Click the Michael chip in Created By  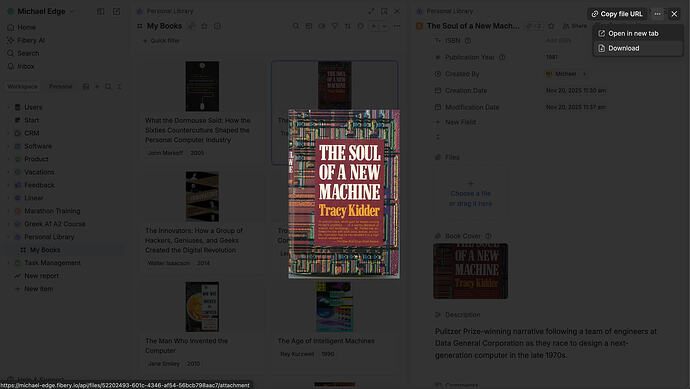pyautogui.click(x=561, y=74)
